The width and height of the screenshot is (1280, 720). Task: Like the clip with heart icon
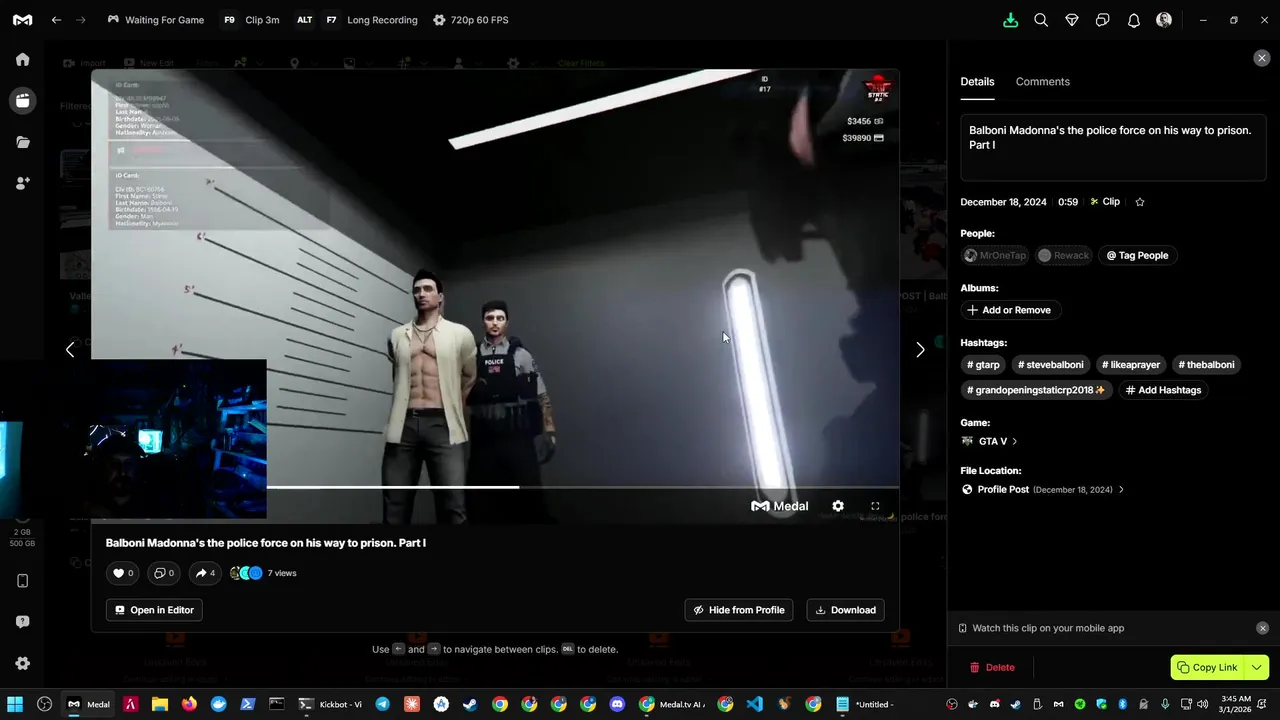pyautogui.click(x=123, y=573)
